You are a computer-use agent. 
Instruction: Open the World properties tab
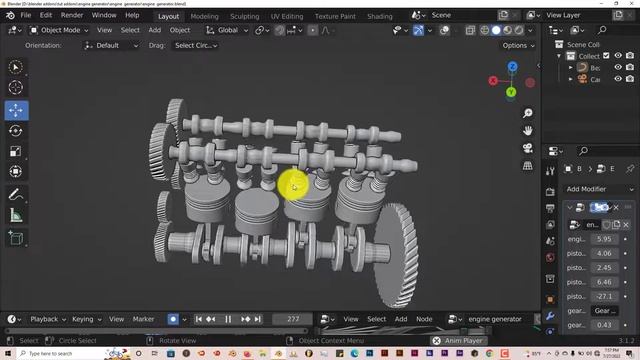[550, 258]
